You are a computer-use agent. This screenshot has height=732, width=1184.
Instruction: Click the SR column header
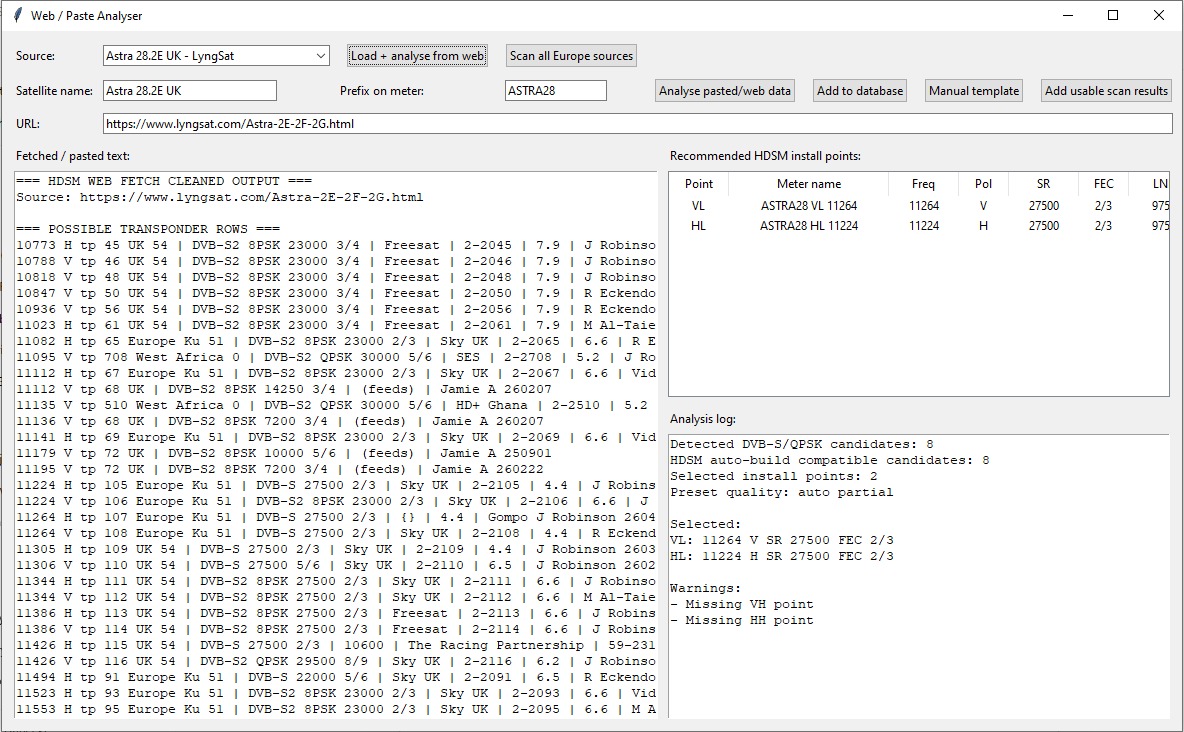pyautogui.click(x=1044, y=184)
